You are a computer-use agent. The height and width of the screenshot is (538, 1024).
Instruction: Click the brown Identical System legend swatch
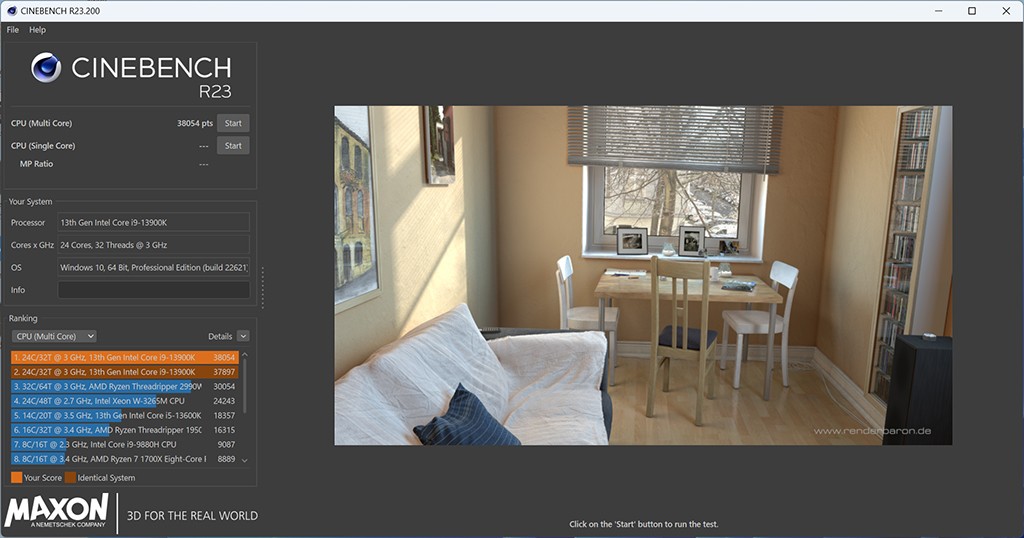click(71, 477)
